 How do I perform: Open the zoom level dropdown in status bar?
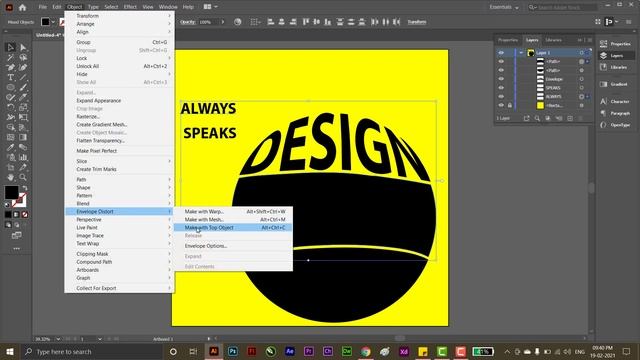58,339
